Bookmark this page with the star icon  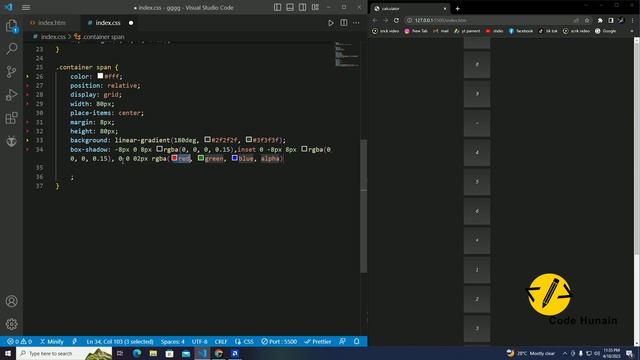[x=587, y=20]
